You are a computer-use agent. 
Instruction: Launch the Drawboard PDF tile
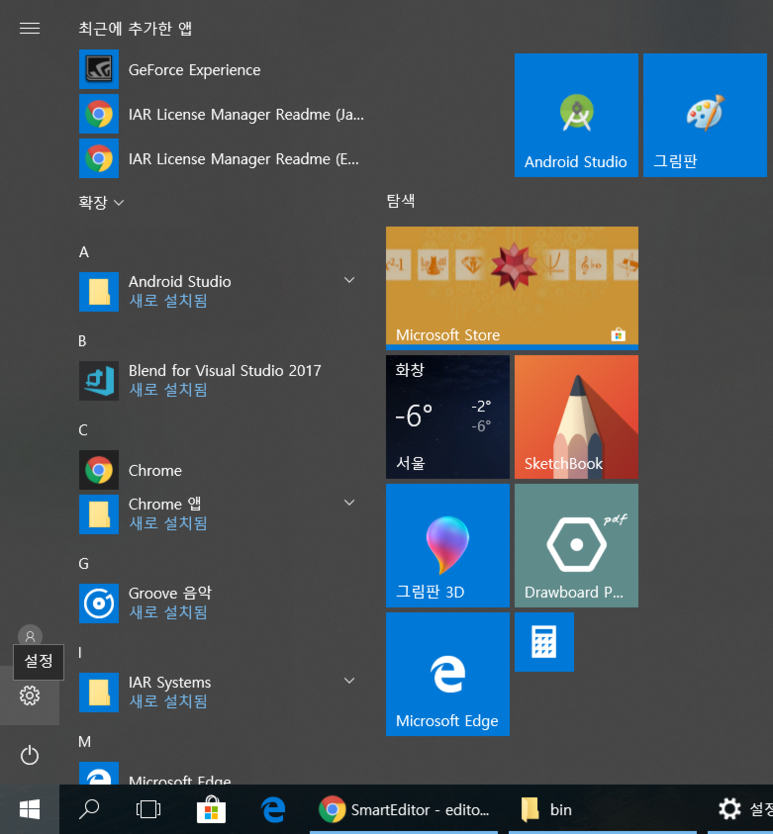pos(576,545)
